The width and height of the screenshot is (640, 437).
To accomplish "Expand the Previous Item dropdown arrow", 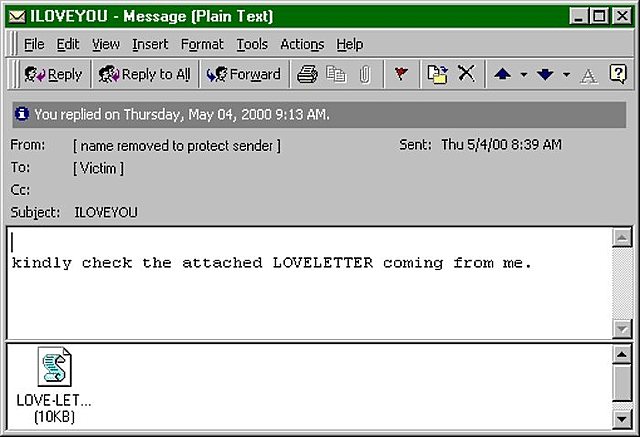I will point(524,75).
